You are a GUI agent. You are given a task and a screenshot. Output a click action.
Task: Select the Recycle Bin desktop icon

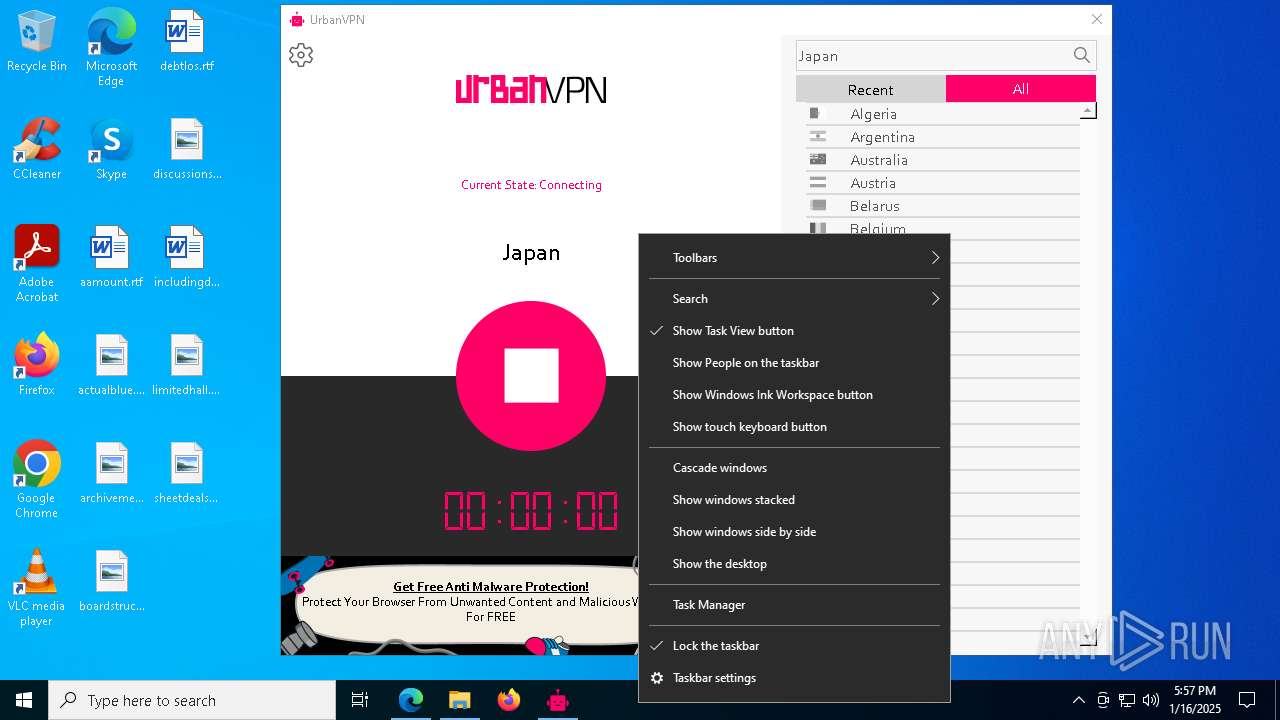37,42
